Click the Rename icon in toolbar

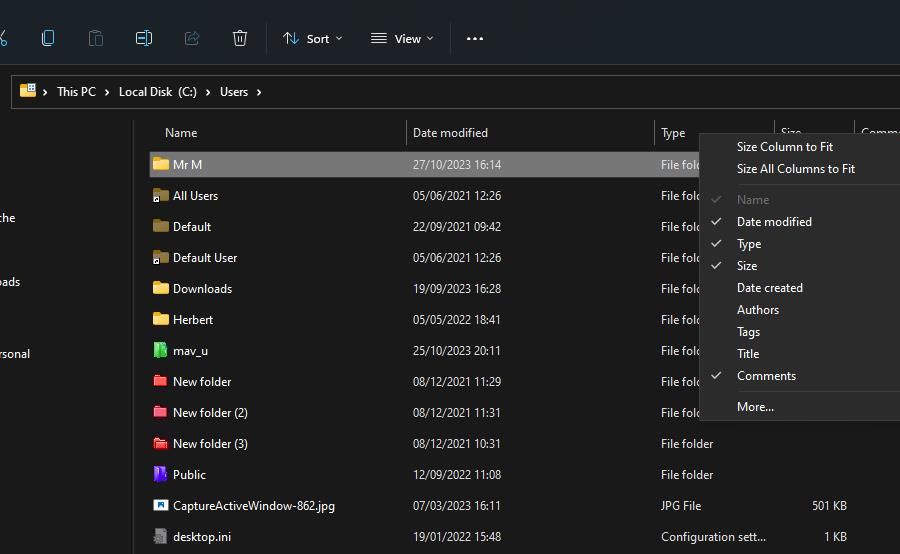click(x=144, y=38)
